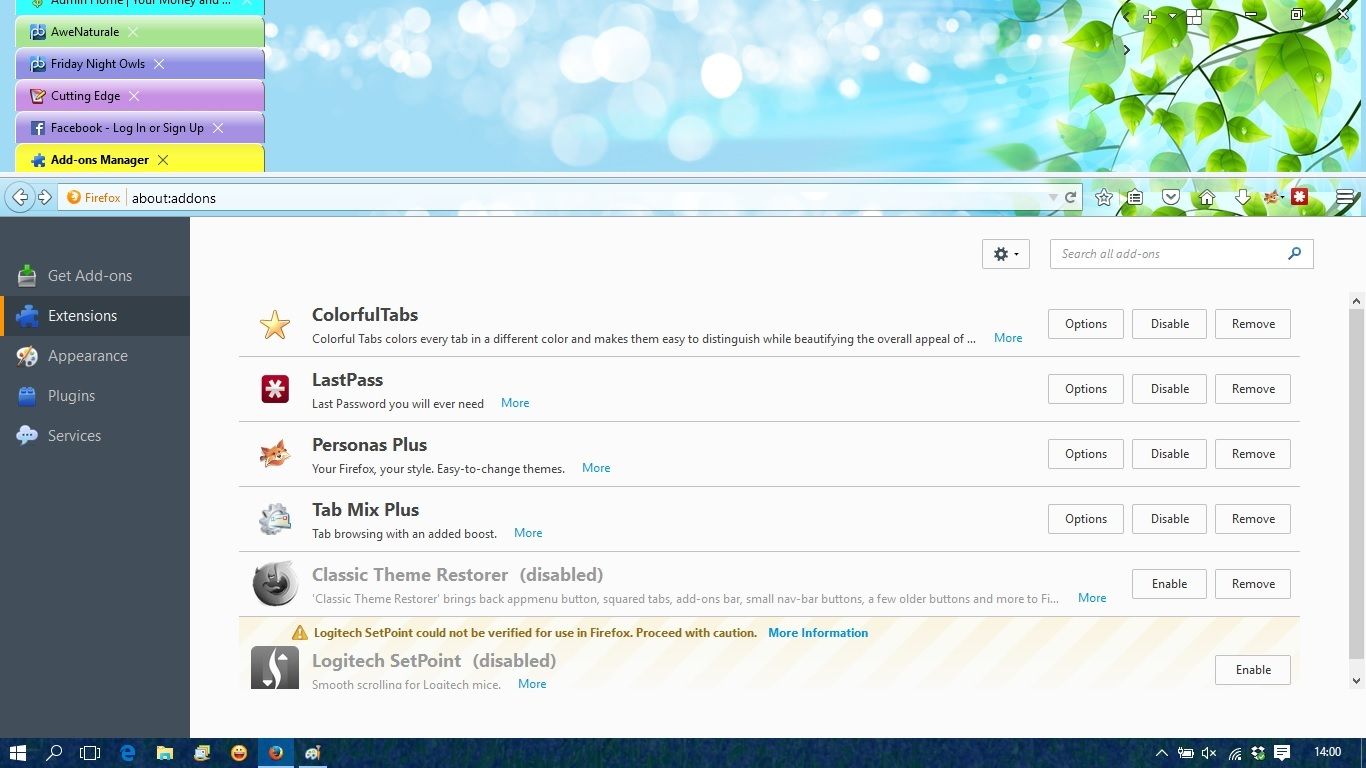Open a new tab with the plus icon
1366x768 pixels.
click(x=1150, y=16)
